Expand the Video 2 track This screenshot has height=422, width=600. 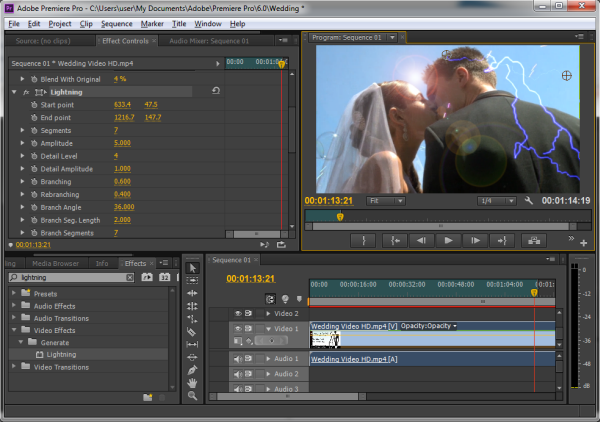268,313
